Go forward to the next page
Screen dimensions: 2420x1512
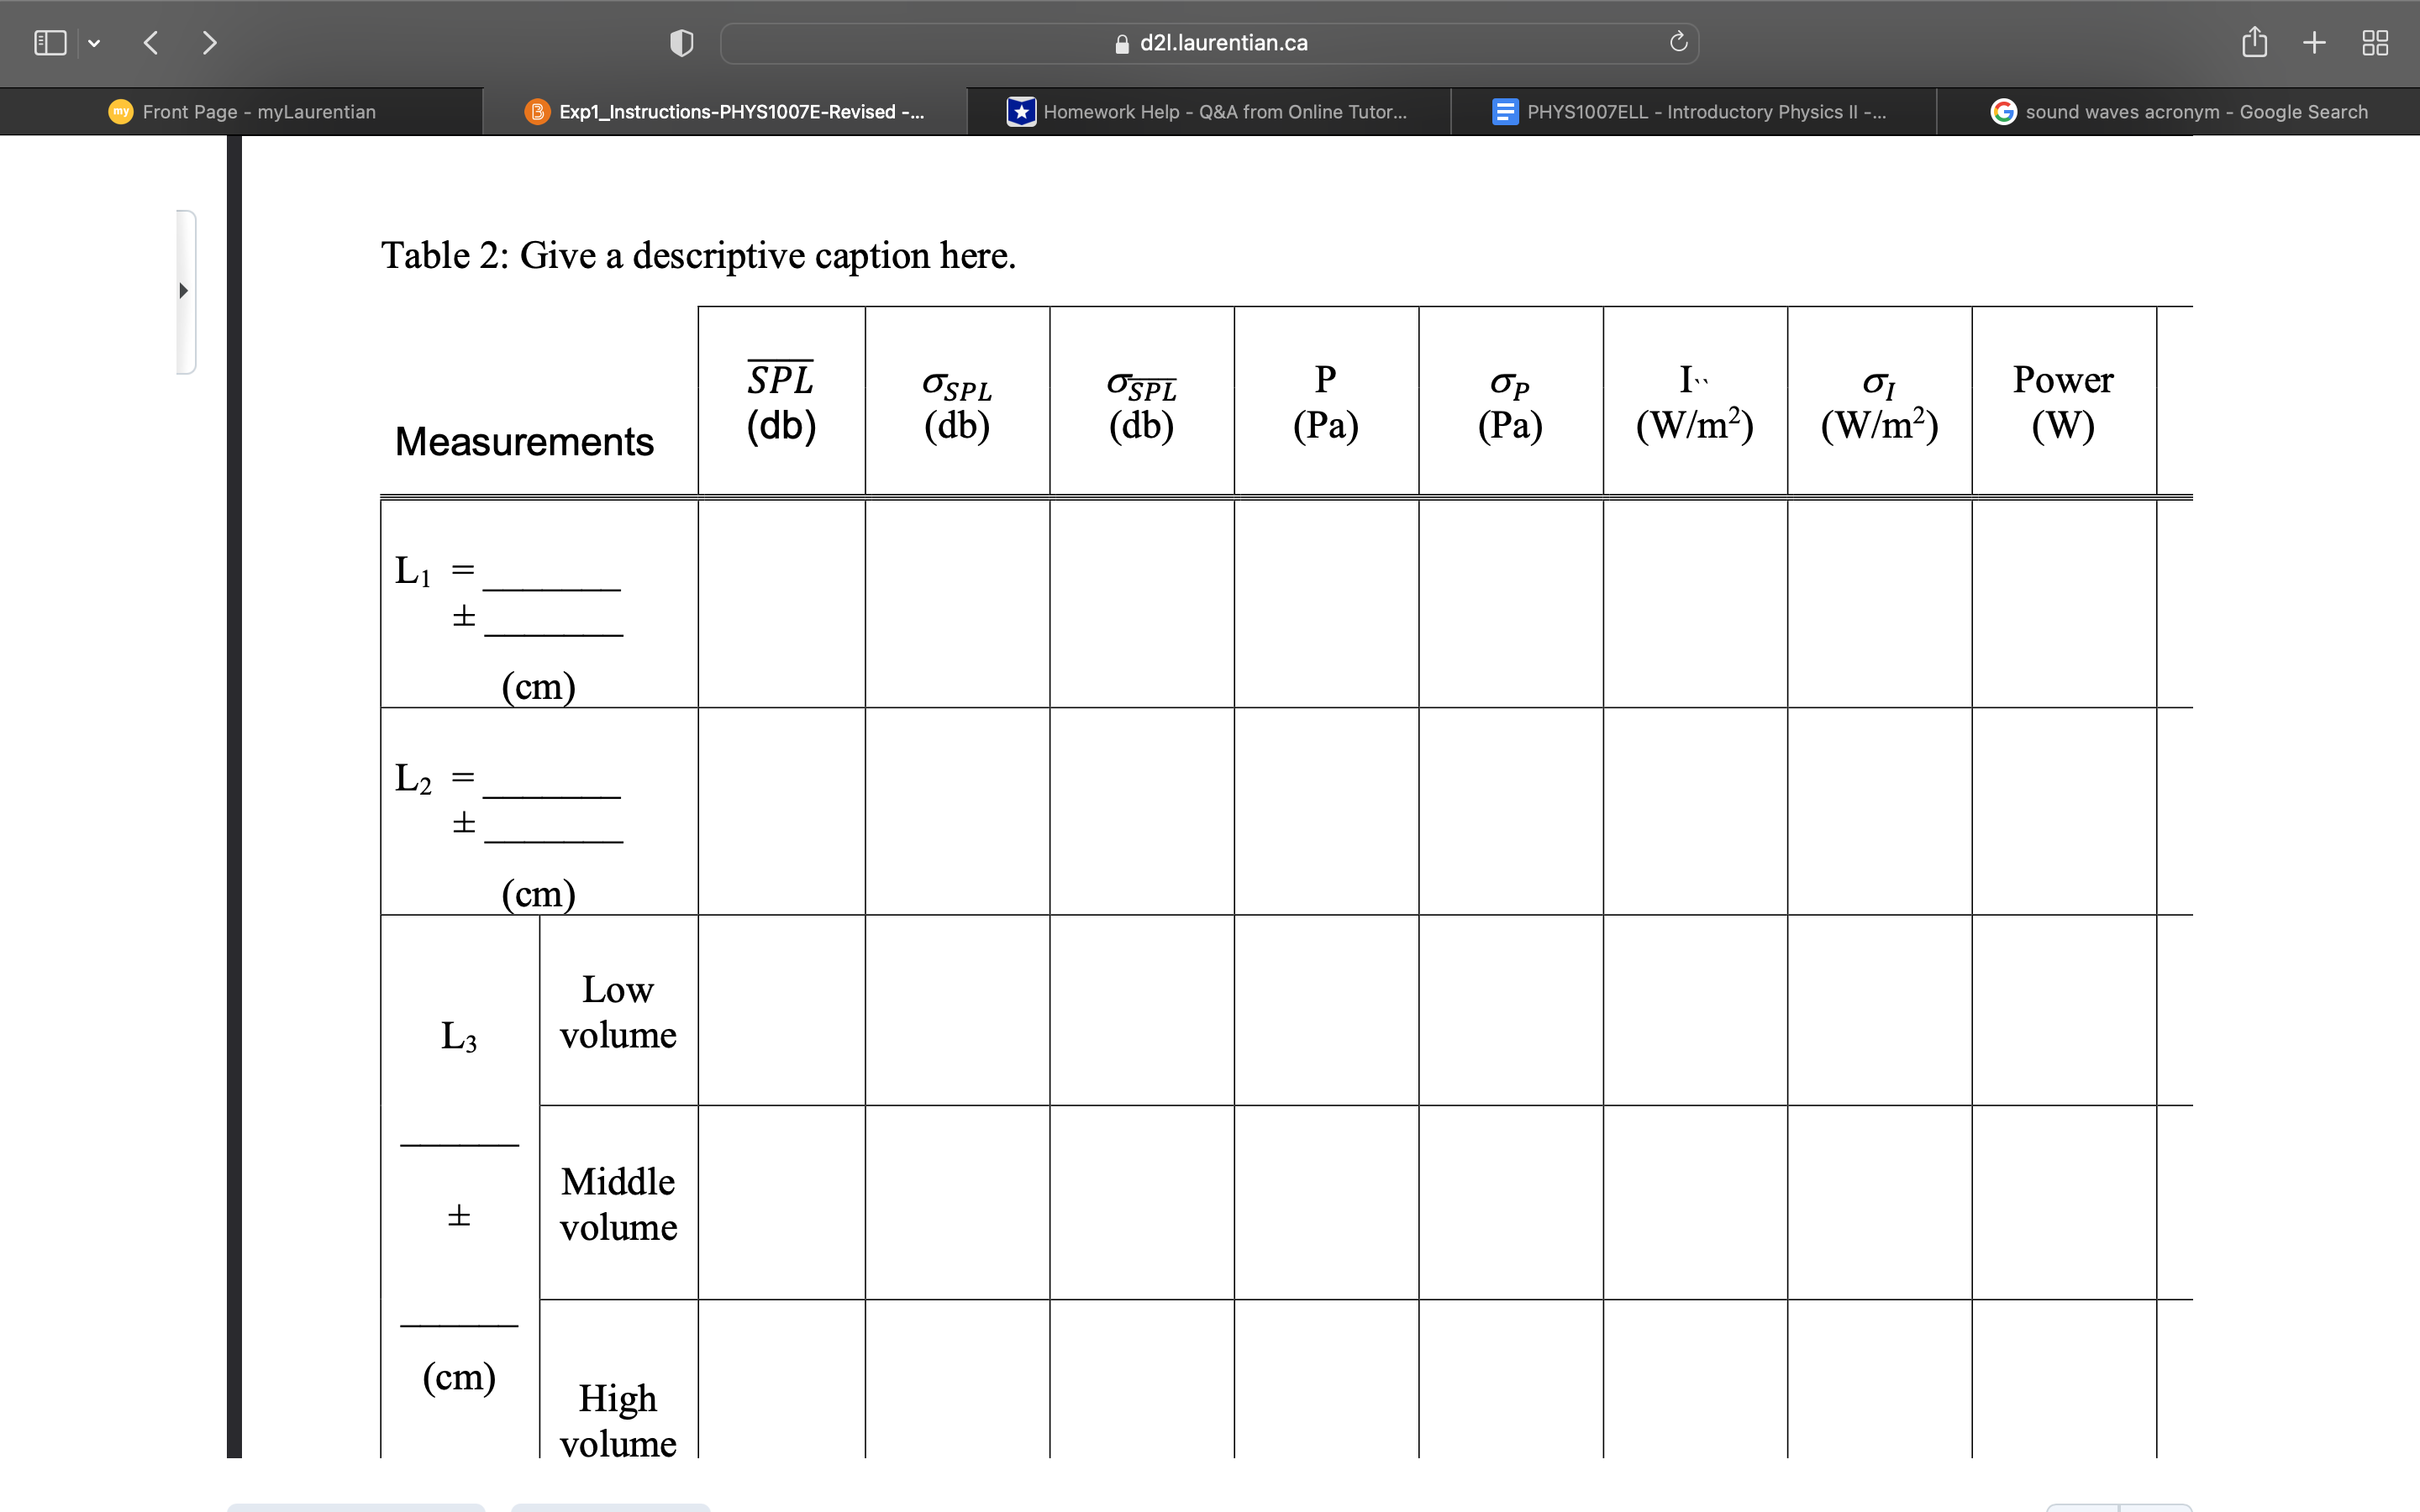point(209,43)
